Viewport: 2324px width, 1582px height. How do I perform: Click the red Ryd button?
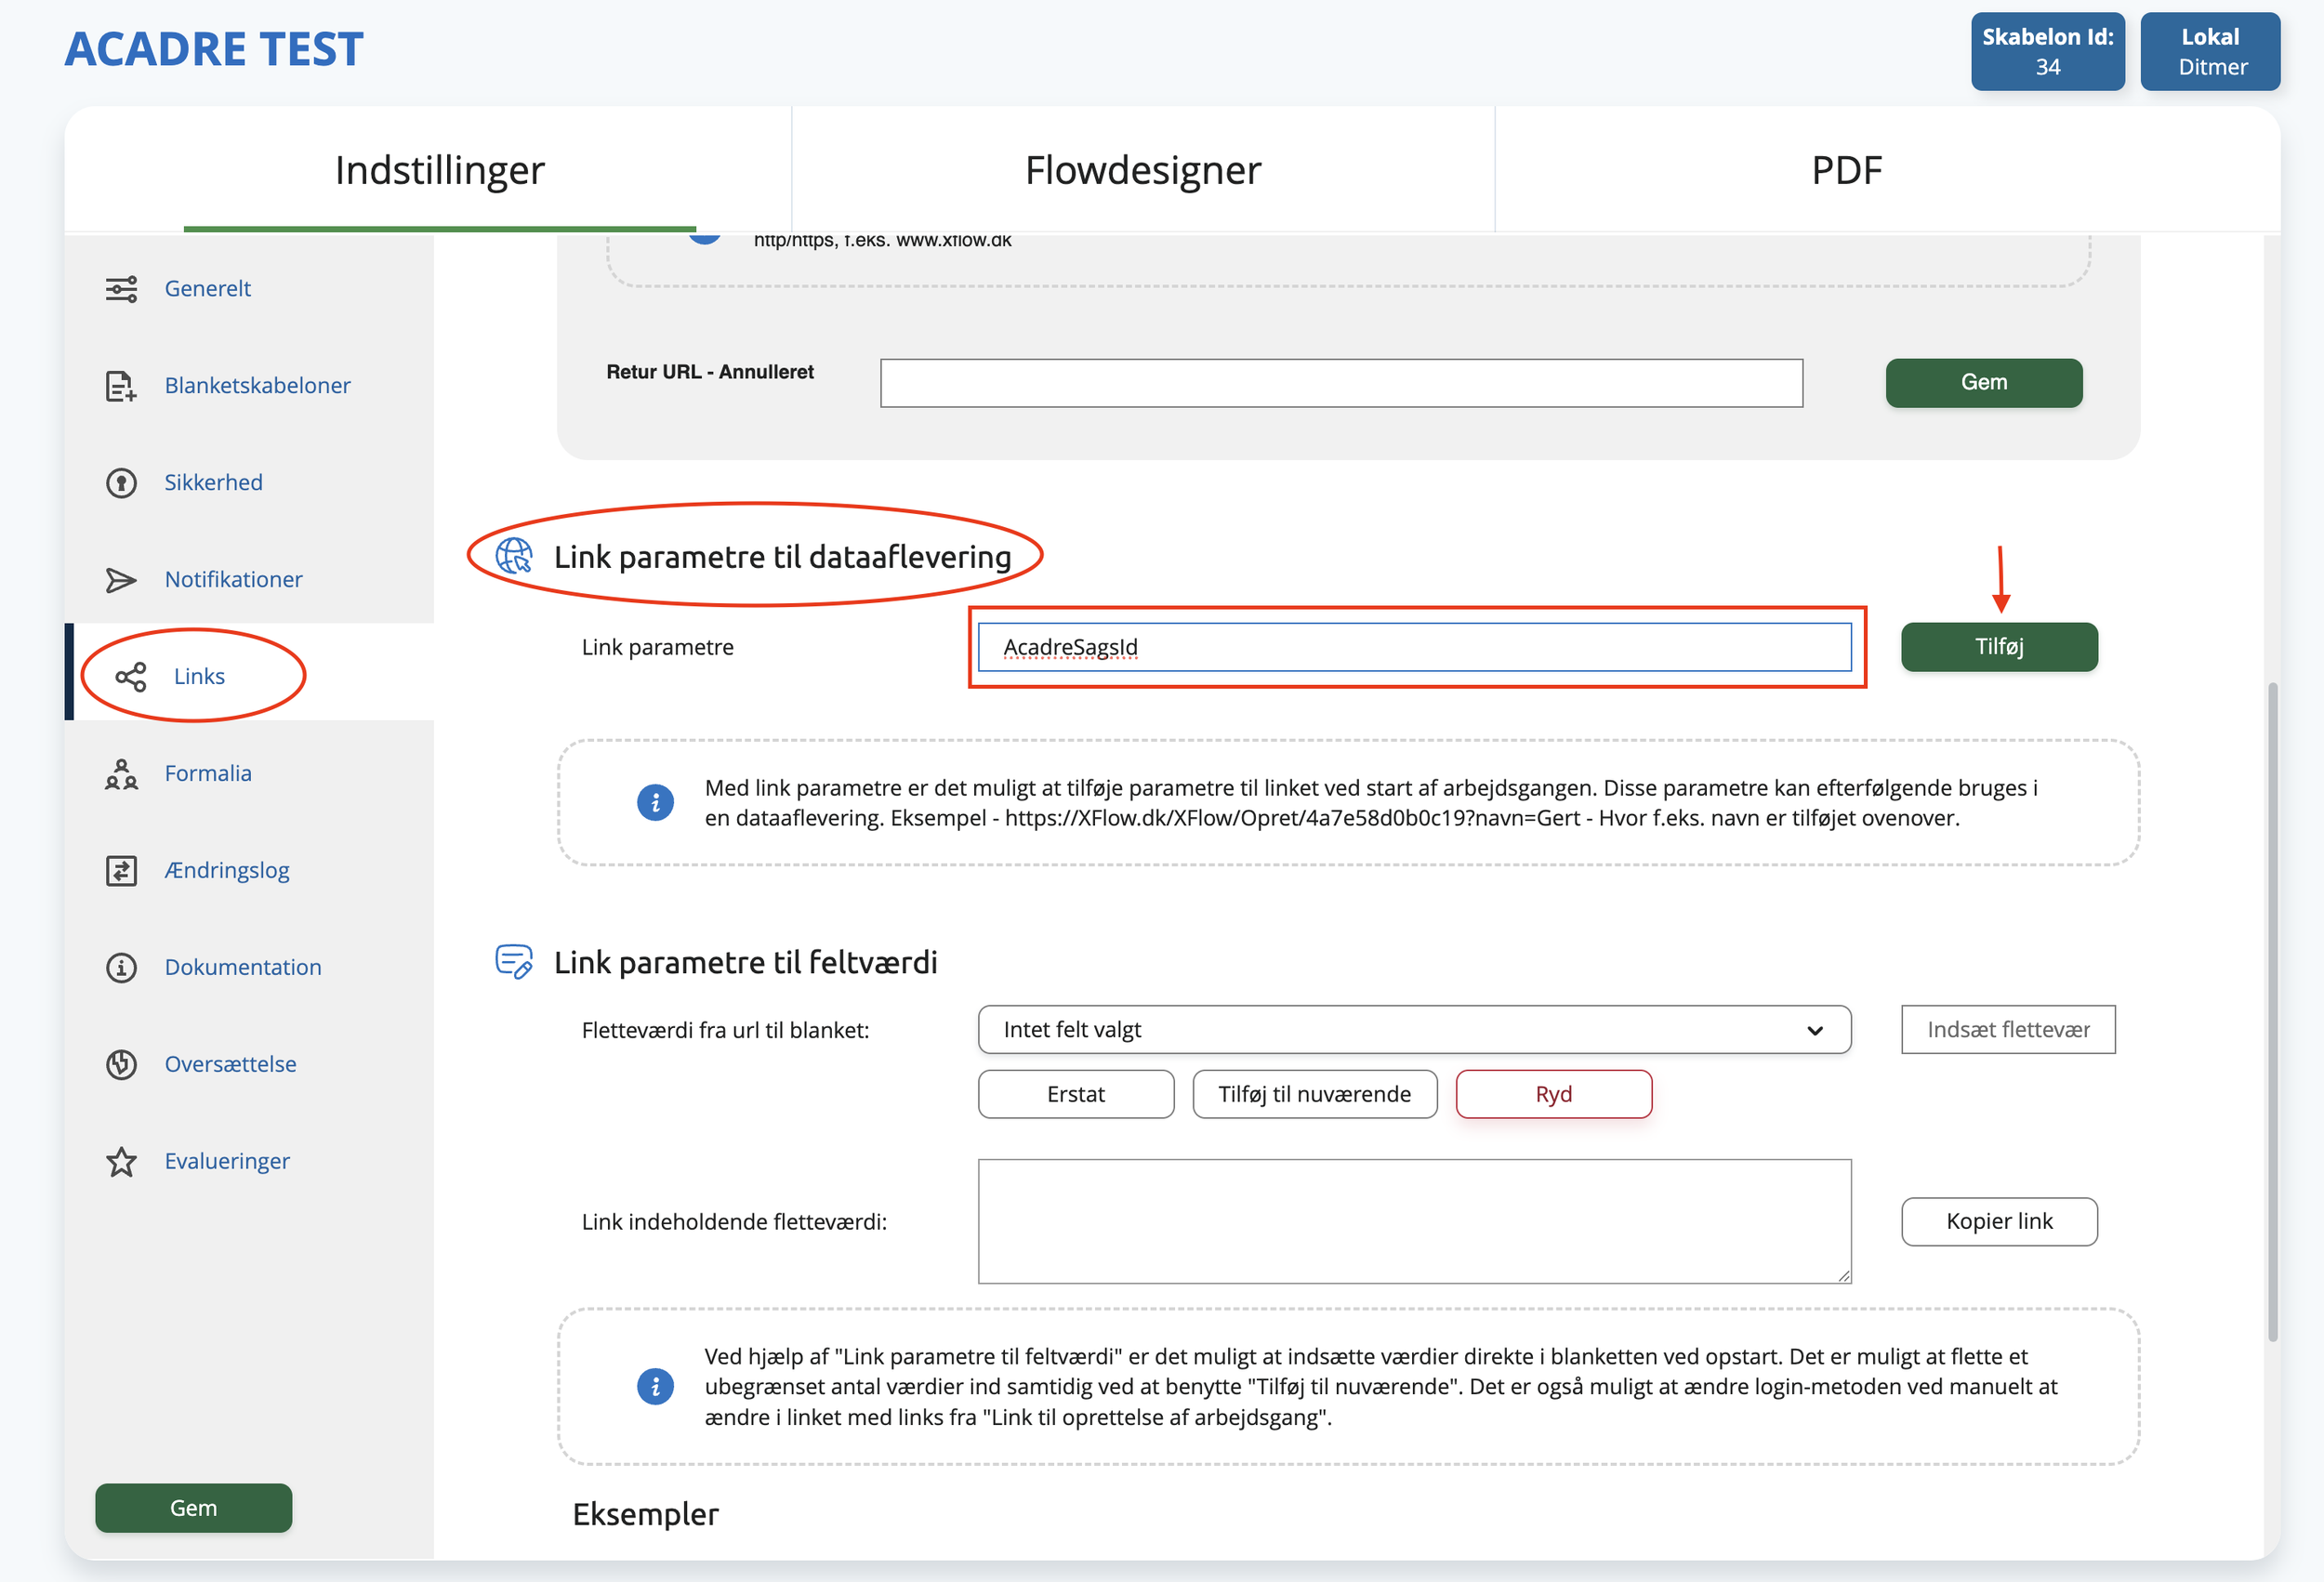point(1553,1095)
